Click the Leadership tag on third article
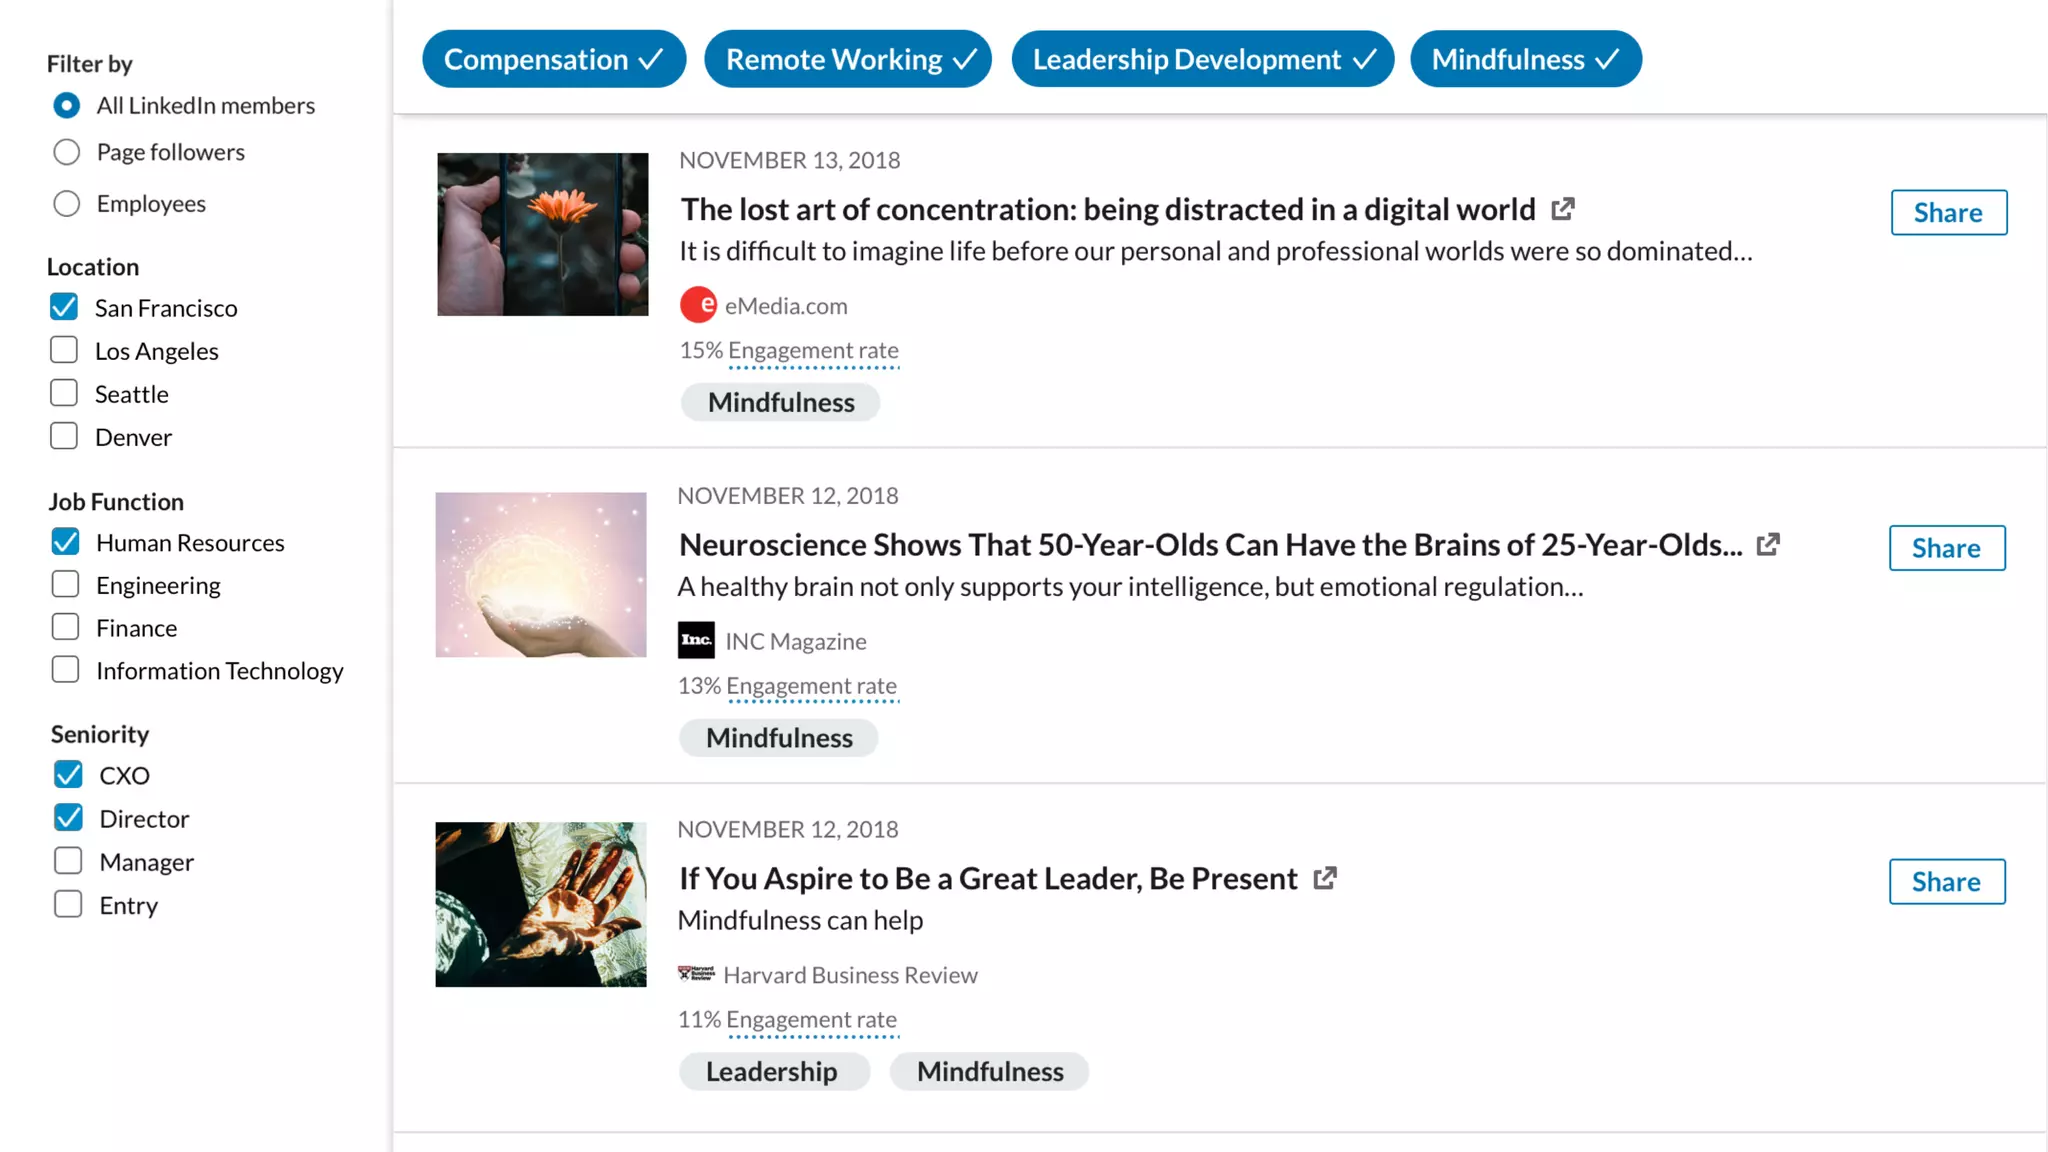Screen dimensions: 2048x1152 (772, 1071)
